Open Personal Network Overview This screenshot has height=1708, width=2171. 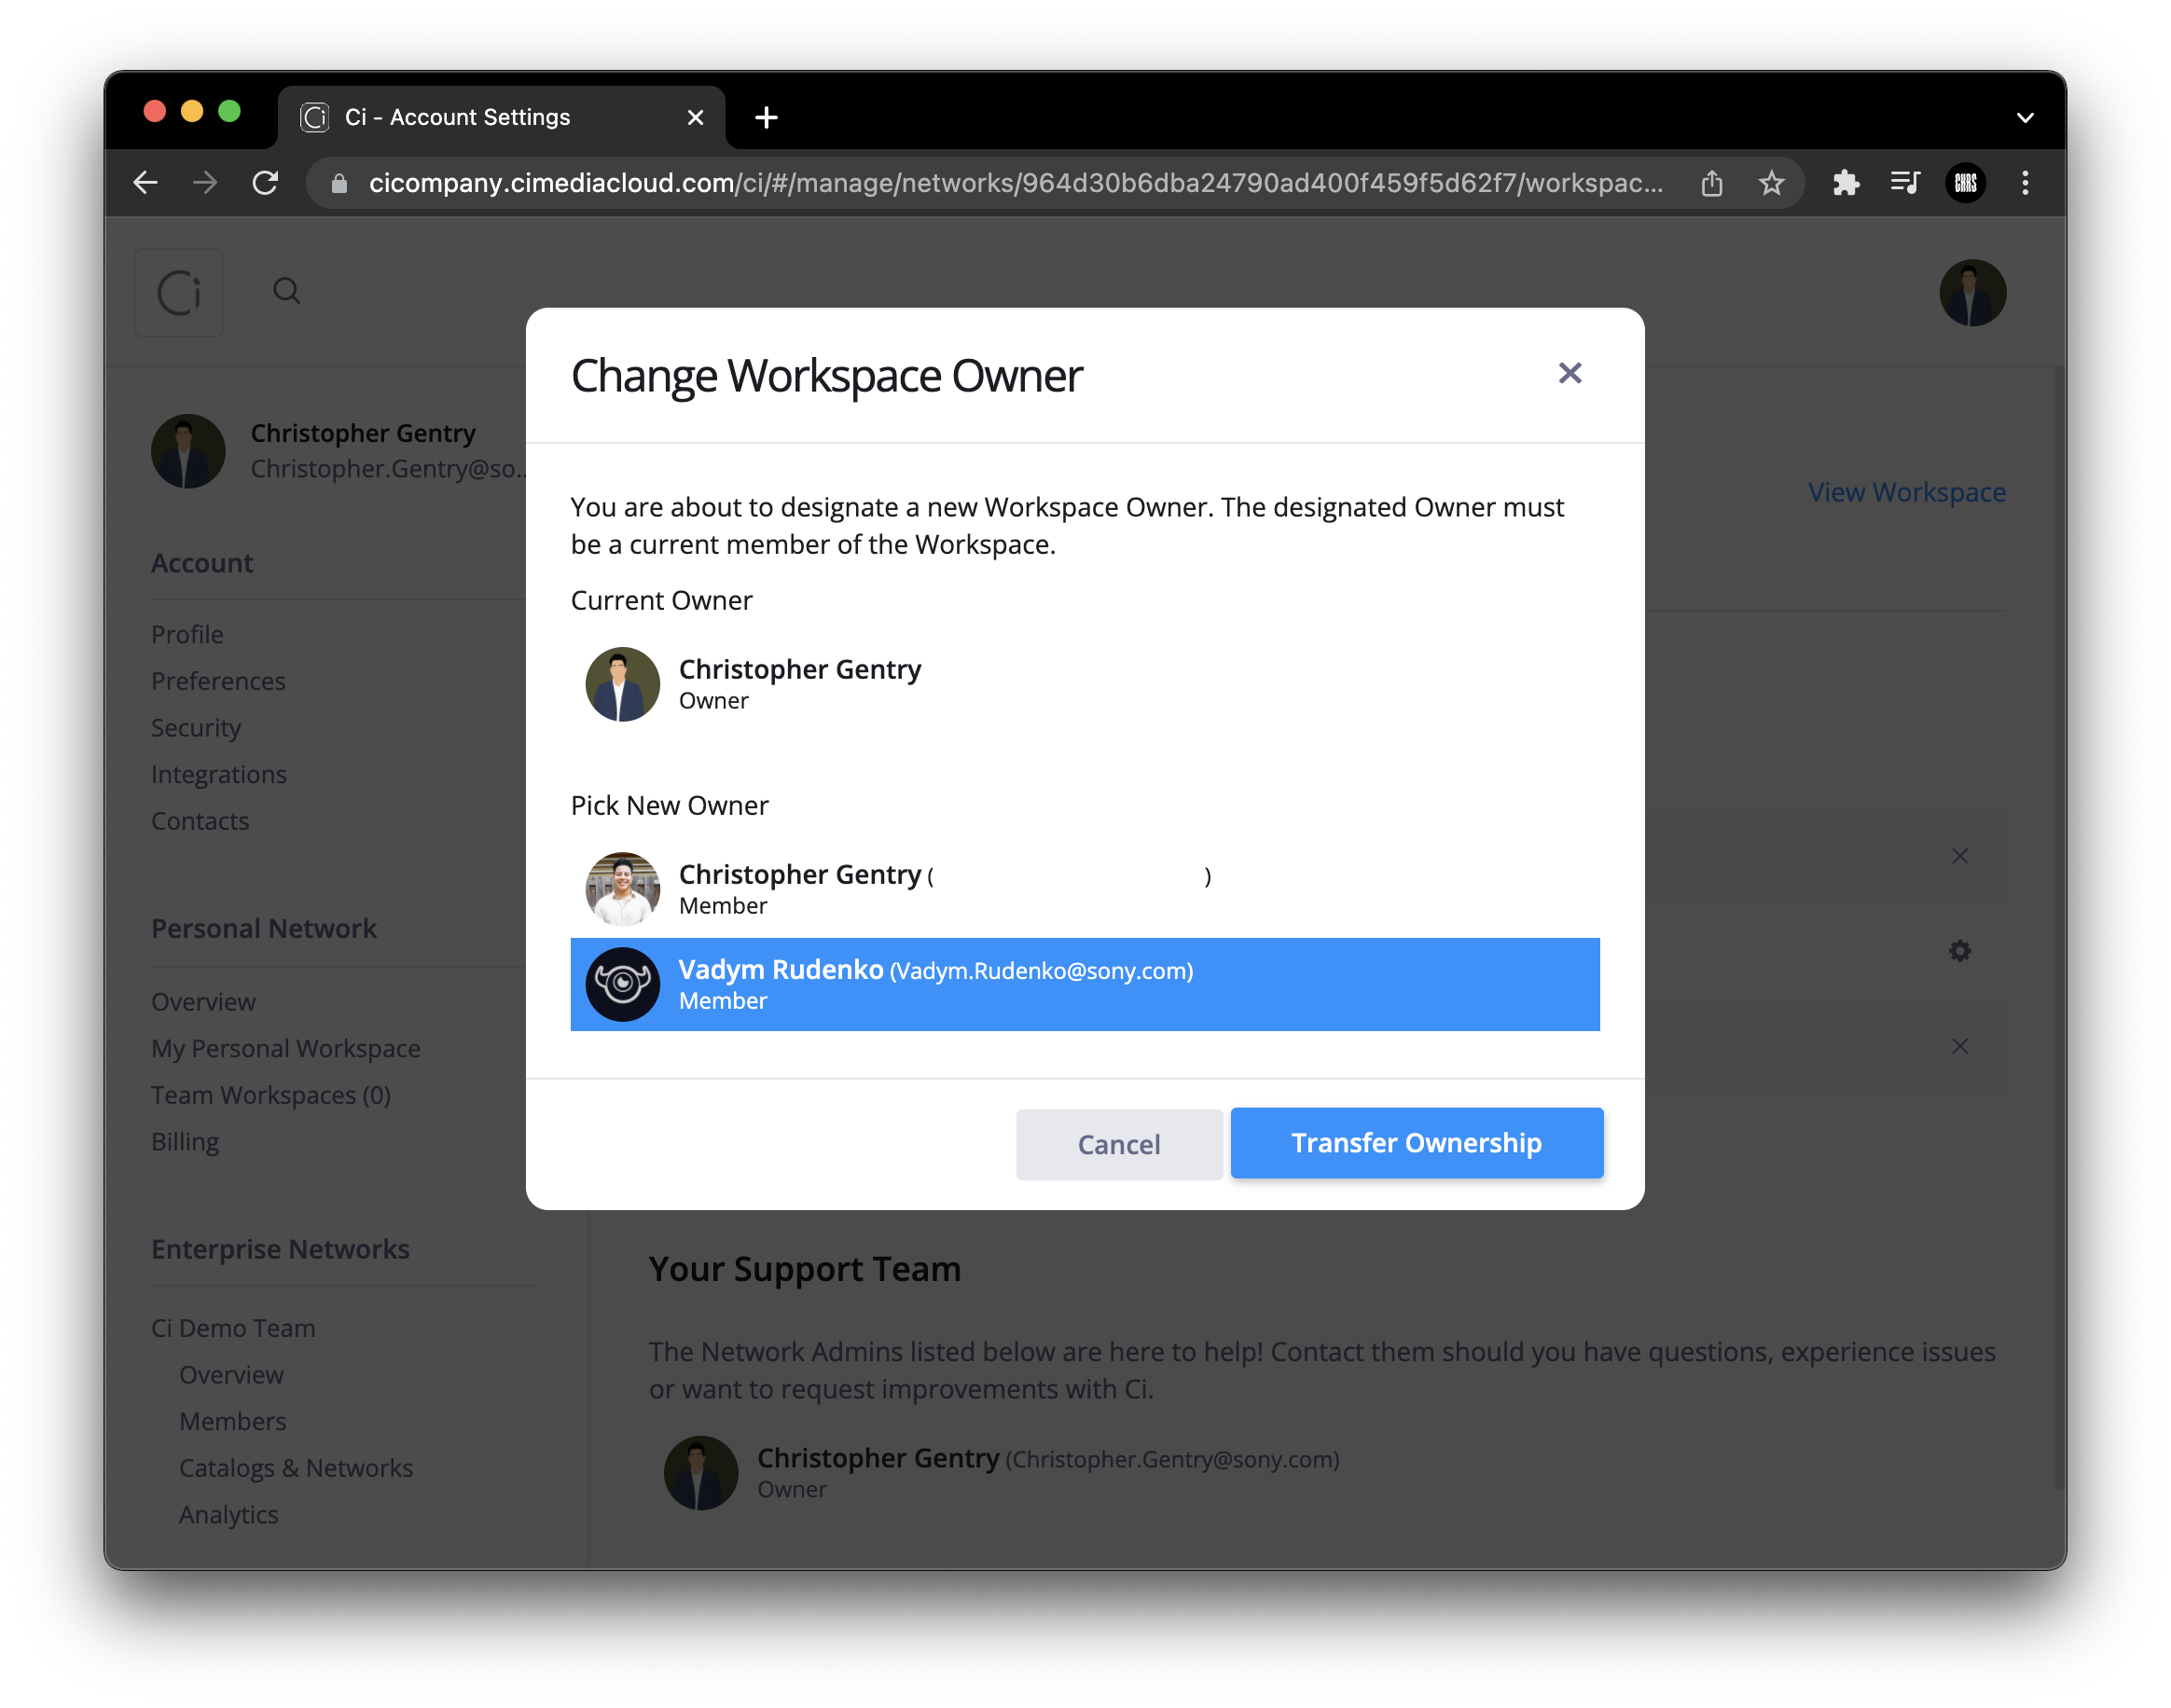click(203, 1002)
